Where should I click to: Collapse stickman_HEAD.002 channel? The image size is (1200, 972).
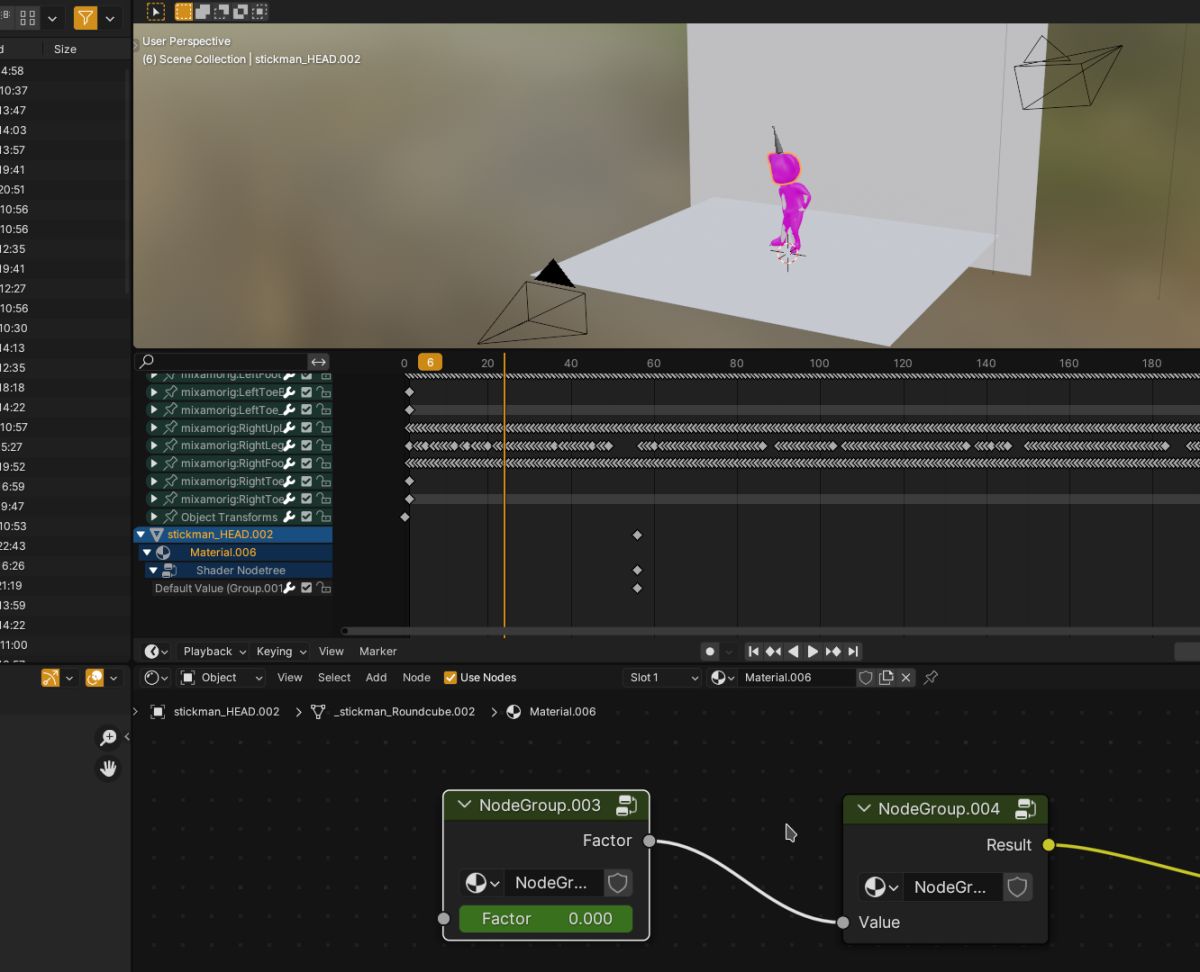coord(141,535)
